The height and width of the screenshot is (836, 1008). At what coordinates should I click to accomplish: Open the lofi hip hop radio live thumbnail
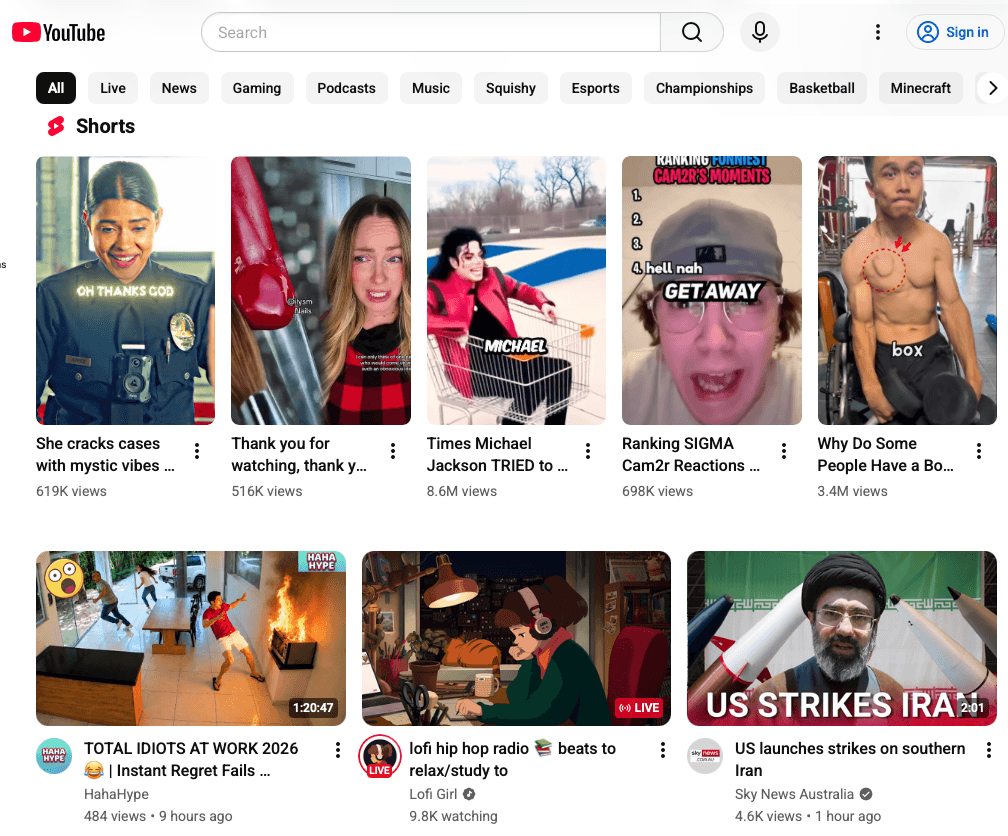[x=516, y=639]
